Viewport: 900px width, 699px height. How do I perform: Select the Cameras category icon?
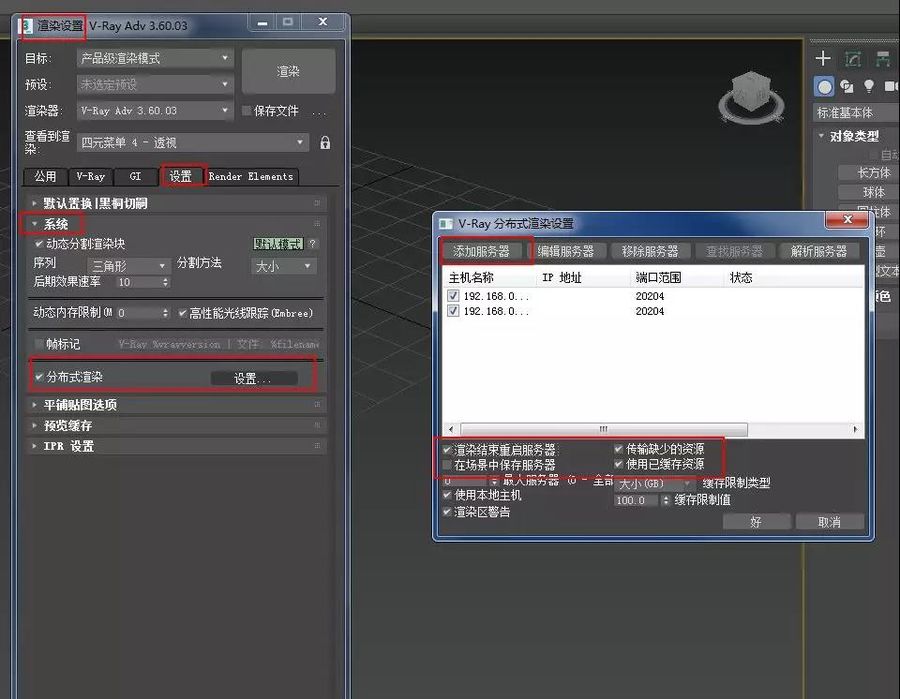[x=891, y=87]
